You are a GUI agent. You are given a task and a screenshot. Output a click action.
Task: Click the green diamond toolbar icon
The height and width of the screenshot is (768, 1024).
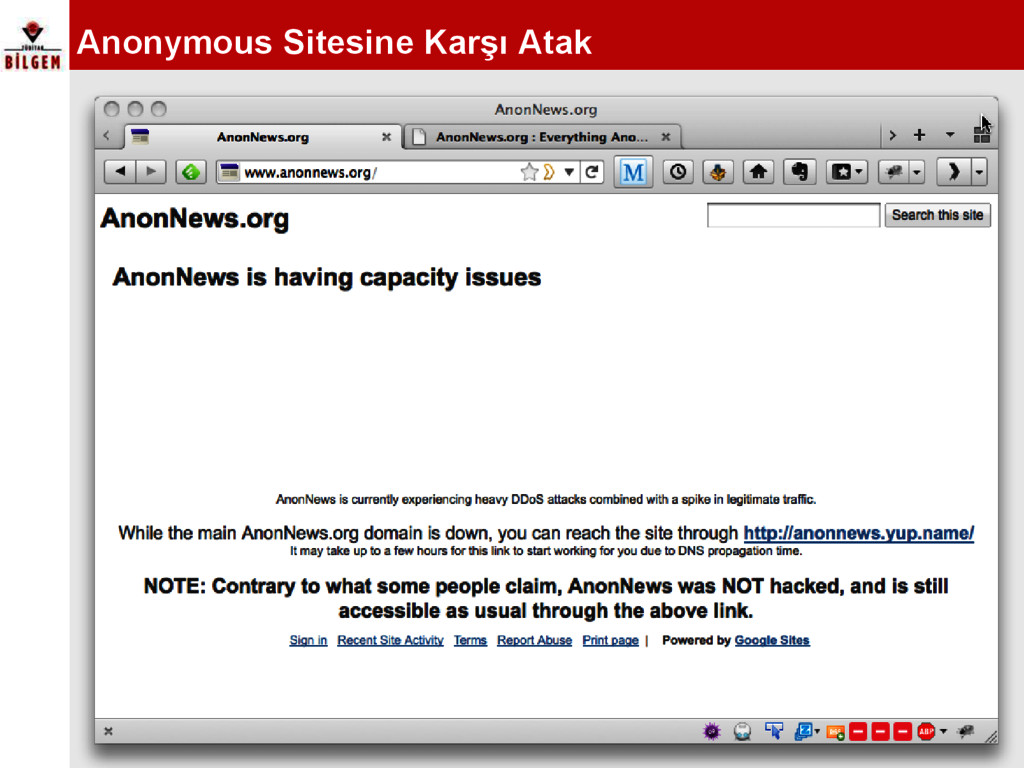pyautogui.click(x=191, y=172)
